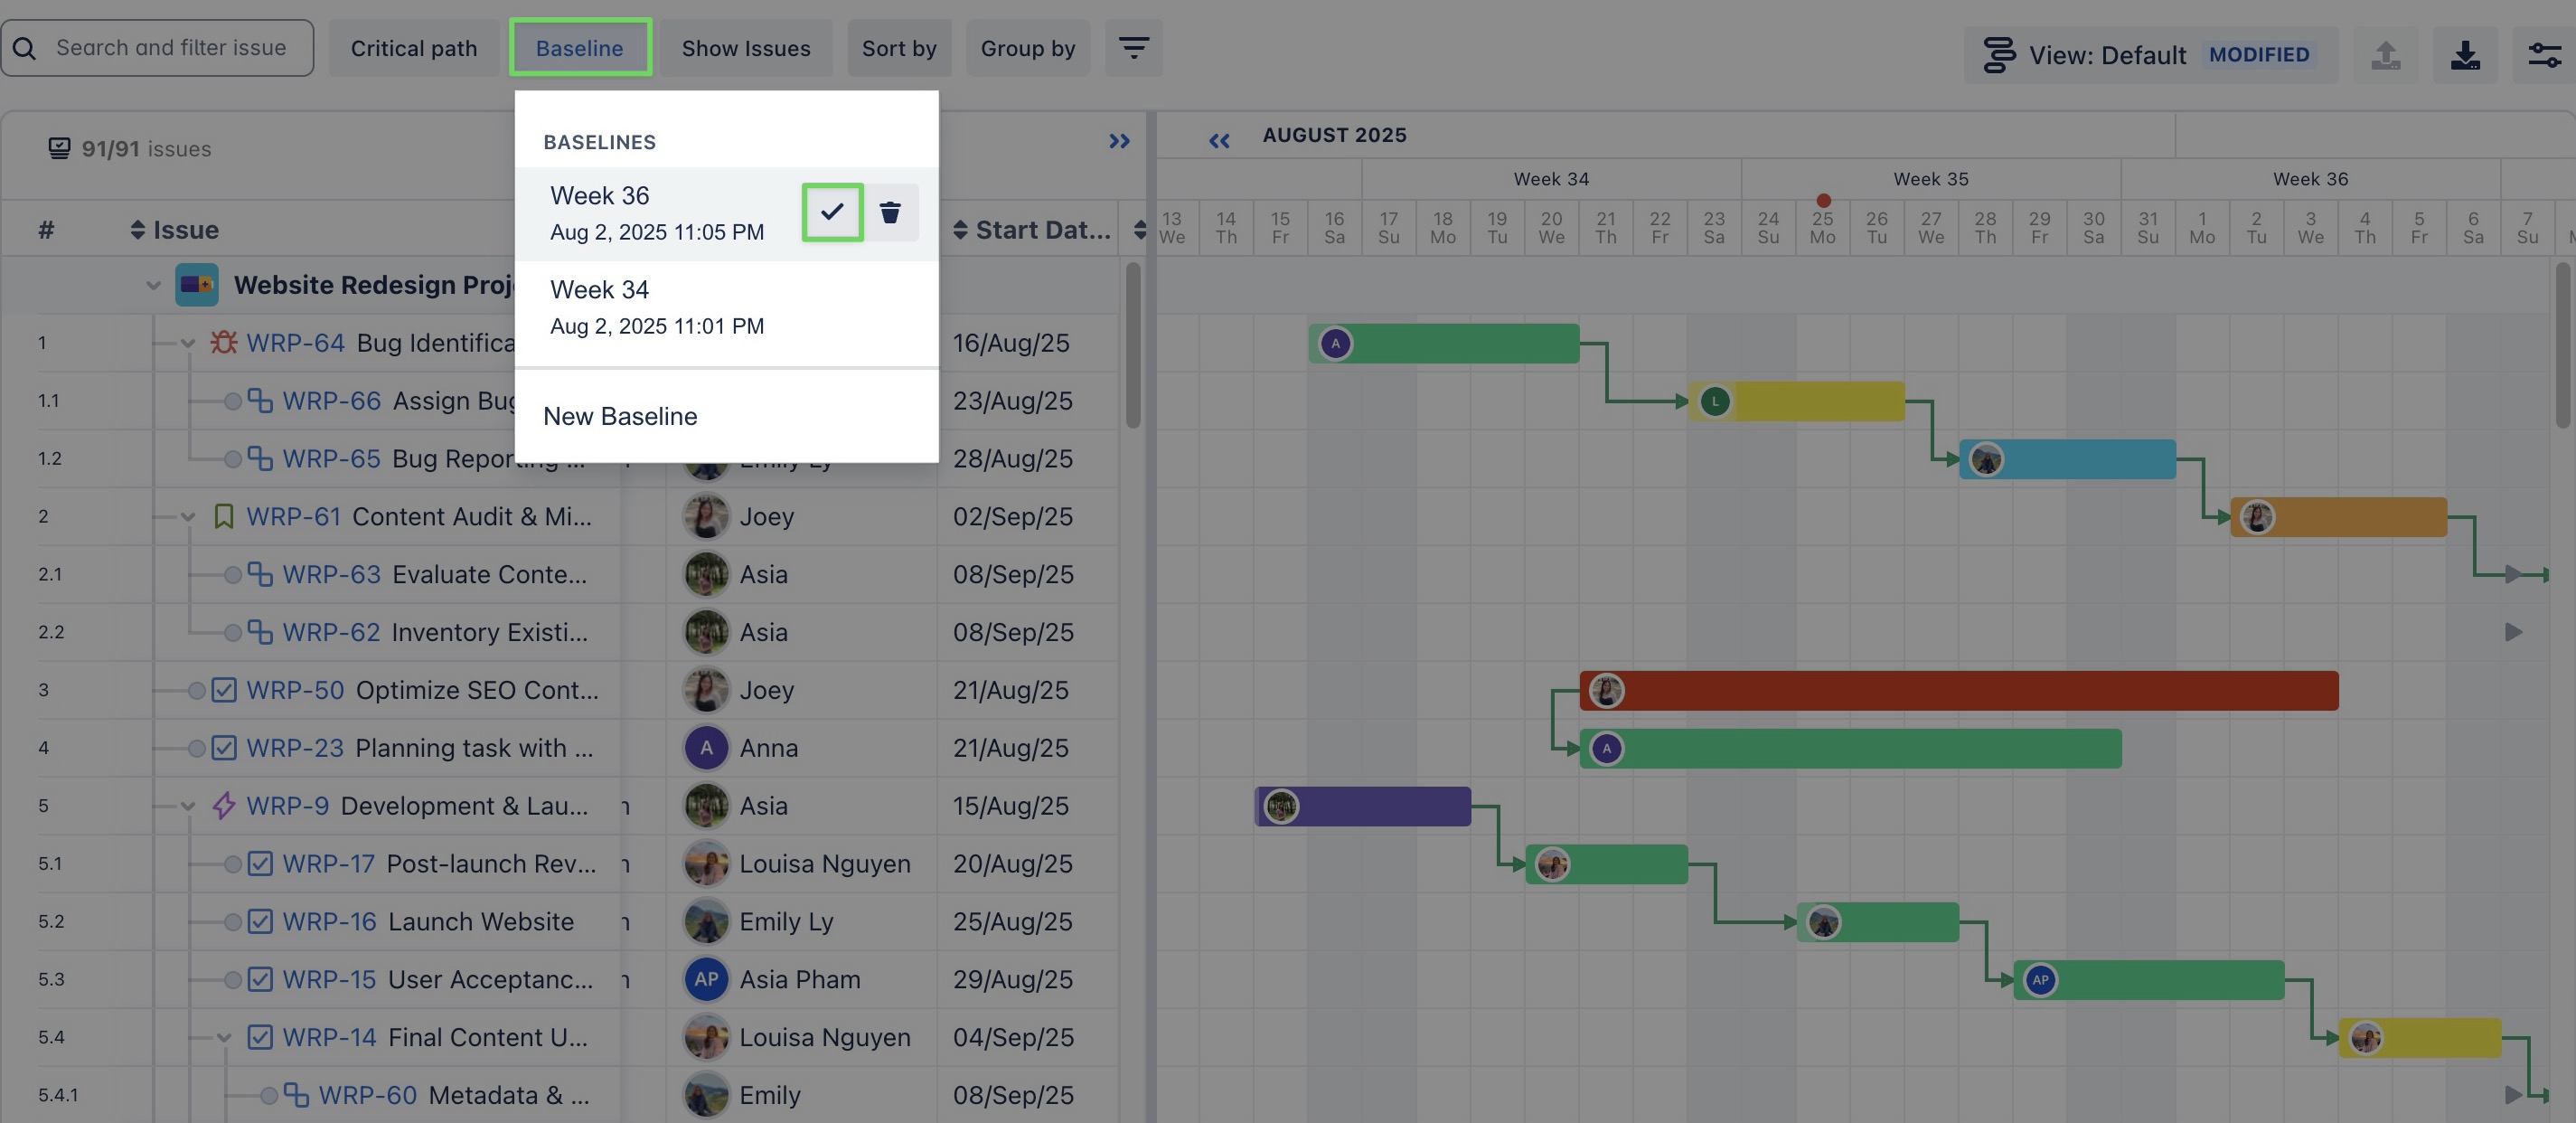Toggle the Show Issues button
Image resolution: width=2576 pixels, height=1123 pixels.
click(745, 48)
